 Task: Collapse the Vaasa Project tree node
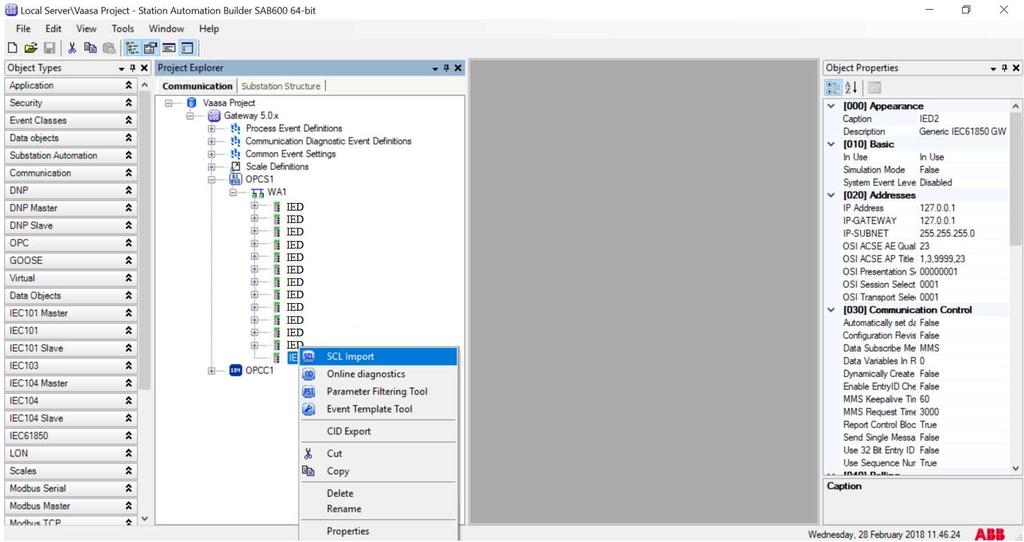[168, 103]
